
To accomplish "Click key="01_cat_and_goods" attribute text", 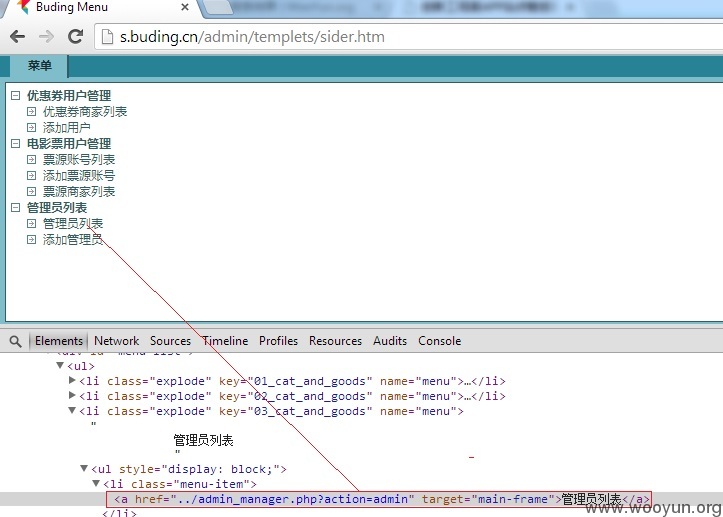I will pyautogui.click(x=296, y=381).
